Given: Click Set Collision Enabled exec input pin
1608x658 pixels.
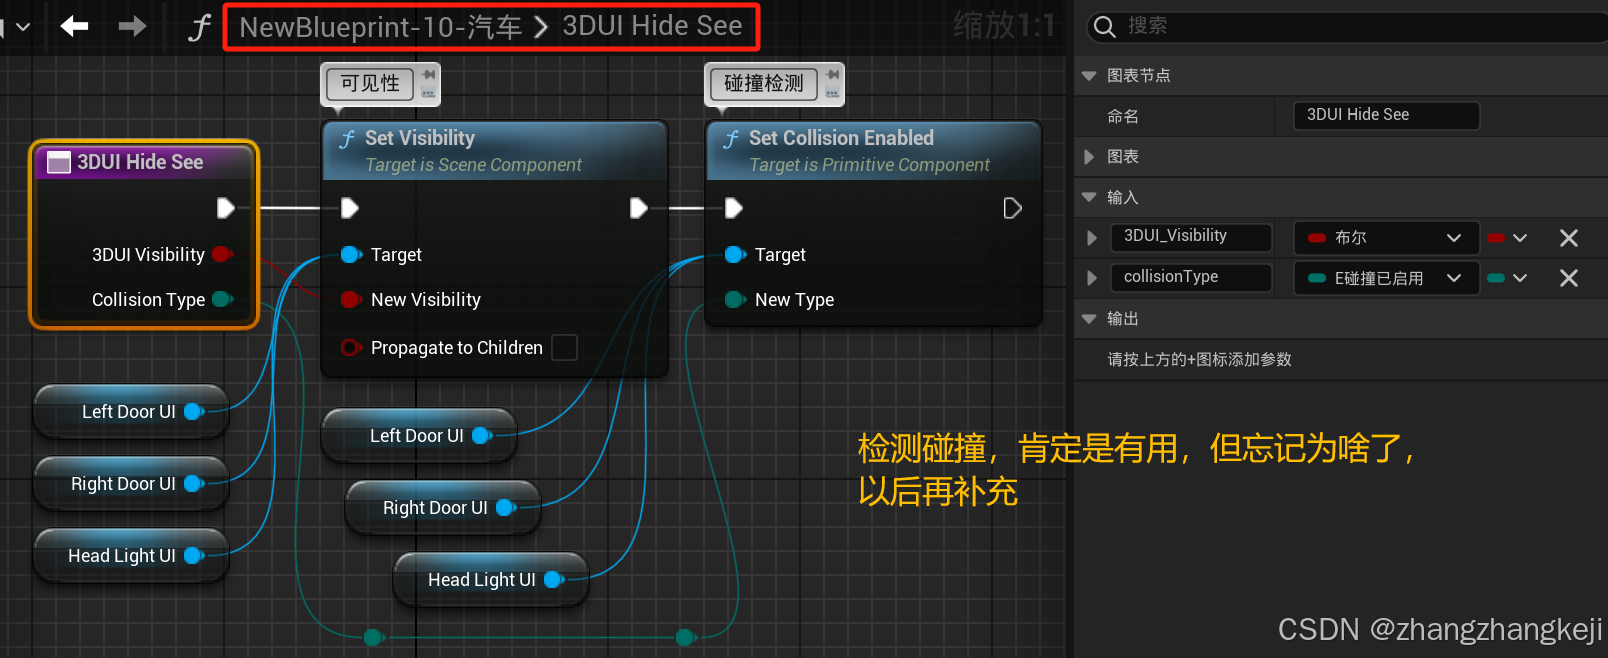Looking at the screenshot, I should pos(733,208).
